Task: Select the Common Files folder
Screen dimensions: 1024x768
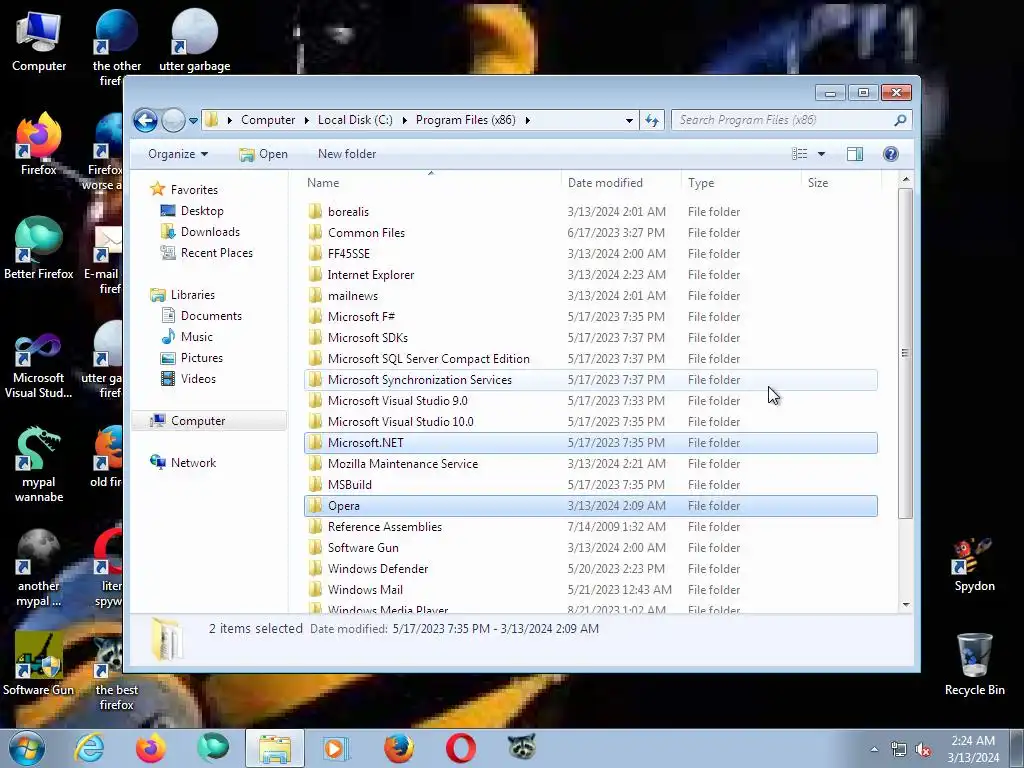Action: pyautogui.click(x=590, y=232)
